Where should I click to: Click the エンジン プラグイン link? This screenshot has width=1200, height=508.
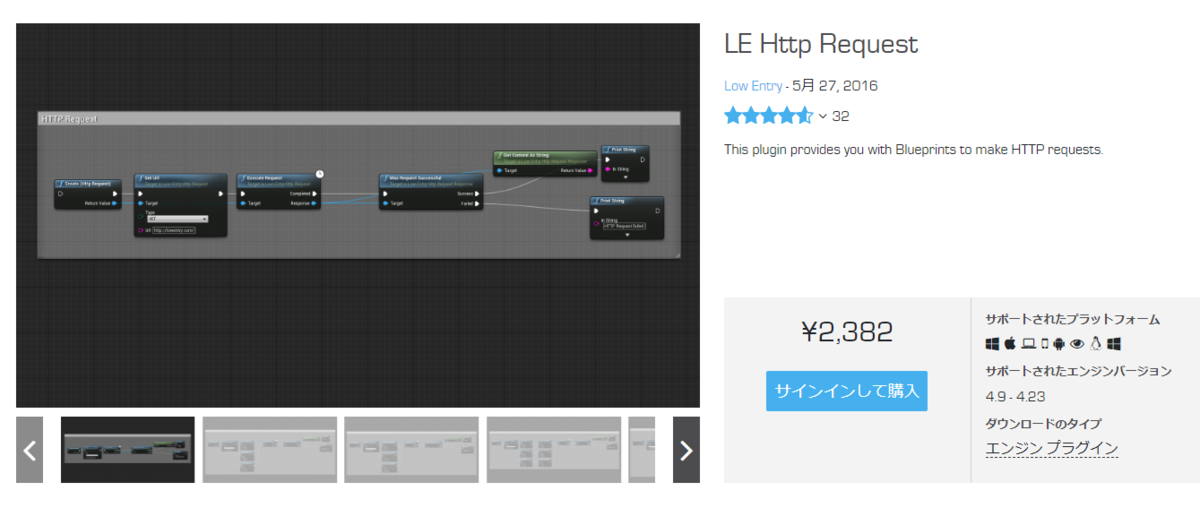(1052, 448)
